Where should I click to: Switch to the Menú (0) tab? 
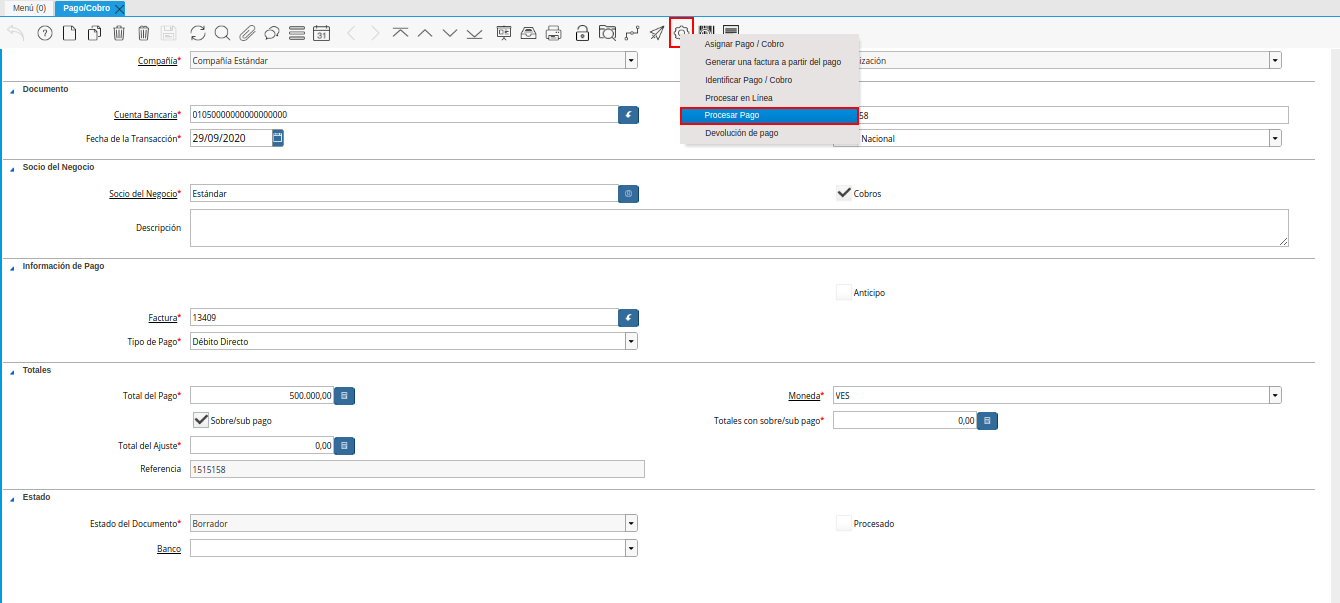coord(29,8)
